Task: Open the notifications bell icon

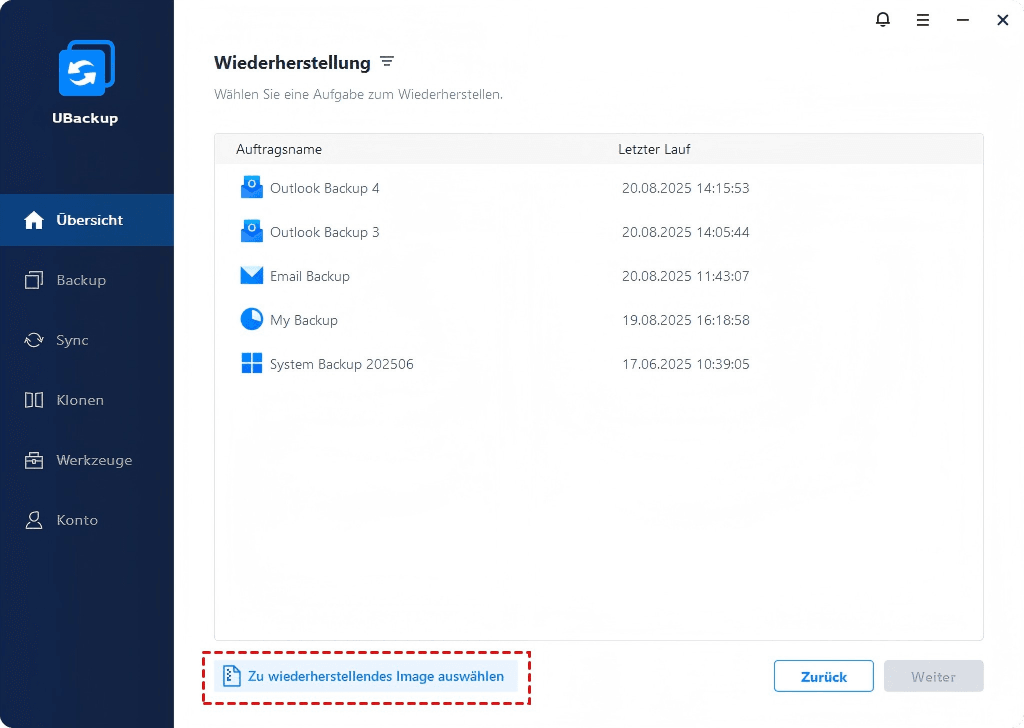Action: (883, 20)
